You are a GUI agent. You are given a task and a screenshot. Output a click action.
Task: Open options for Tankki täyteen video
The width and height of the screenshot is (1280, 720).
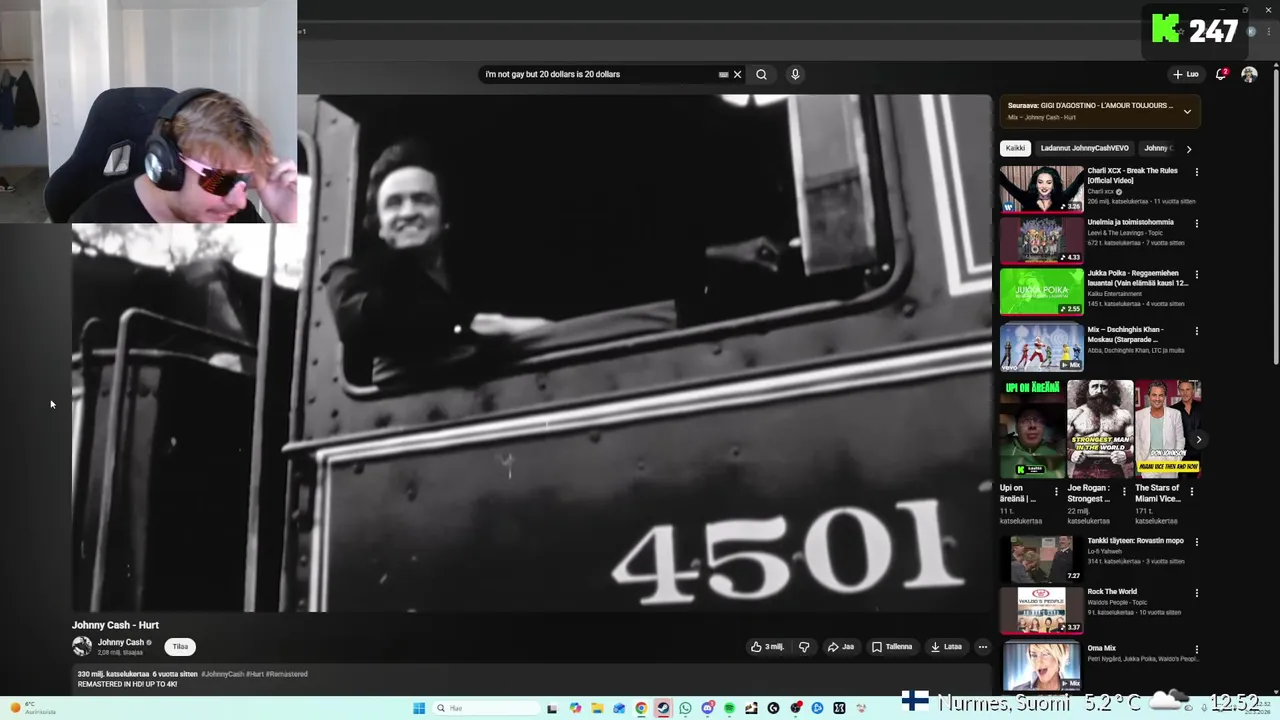coord(1196,542)
